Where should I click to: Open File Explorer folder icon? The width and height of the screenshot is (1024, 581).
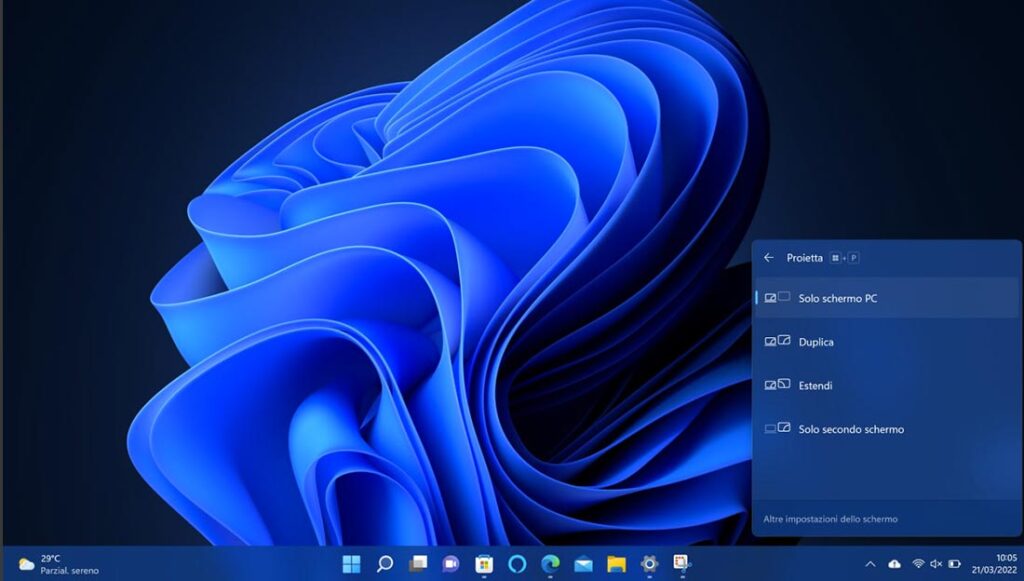pos(616,563)
